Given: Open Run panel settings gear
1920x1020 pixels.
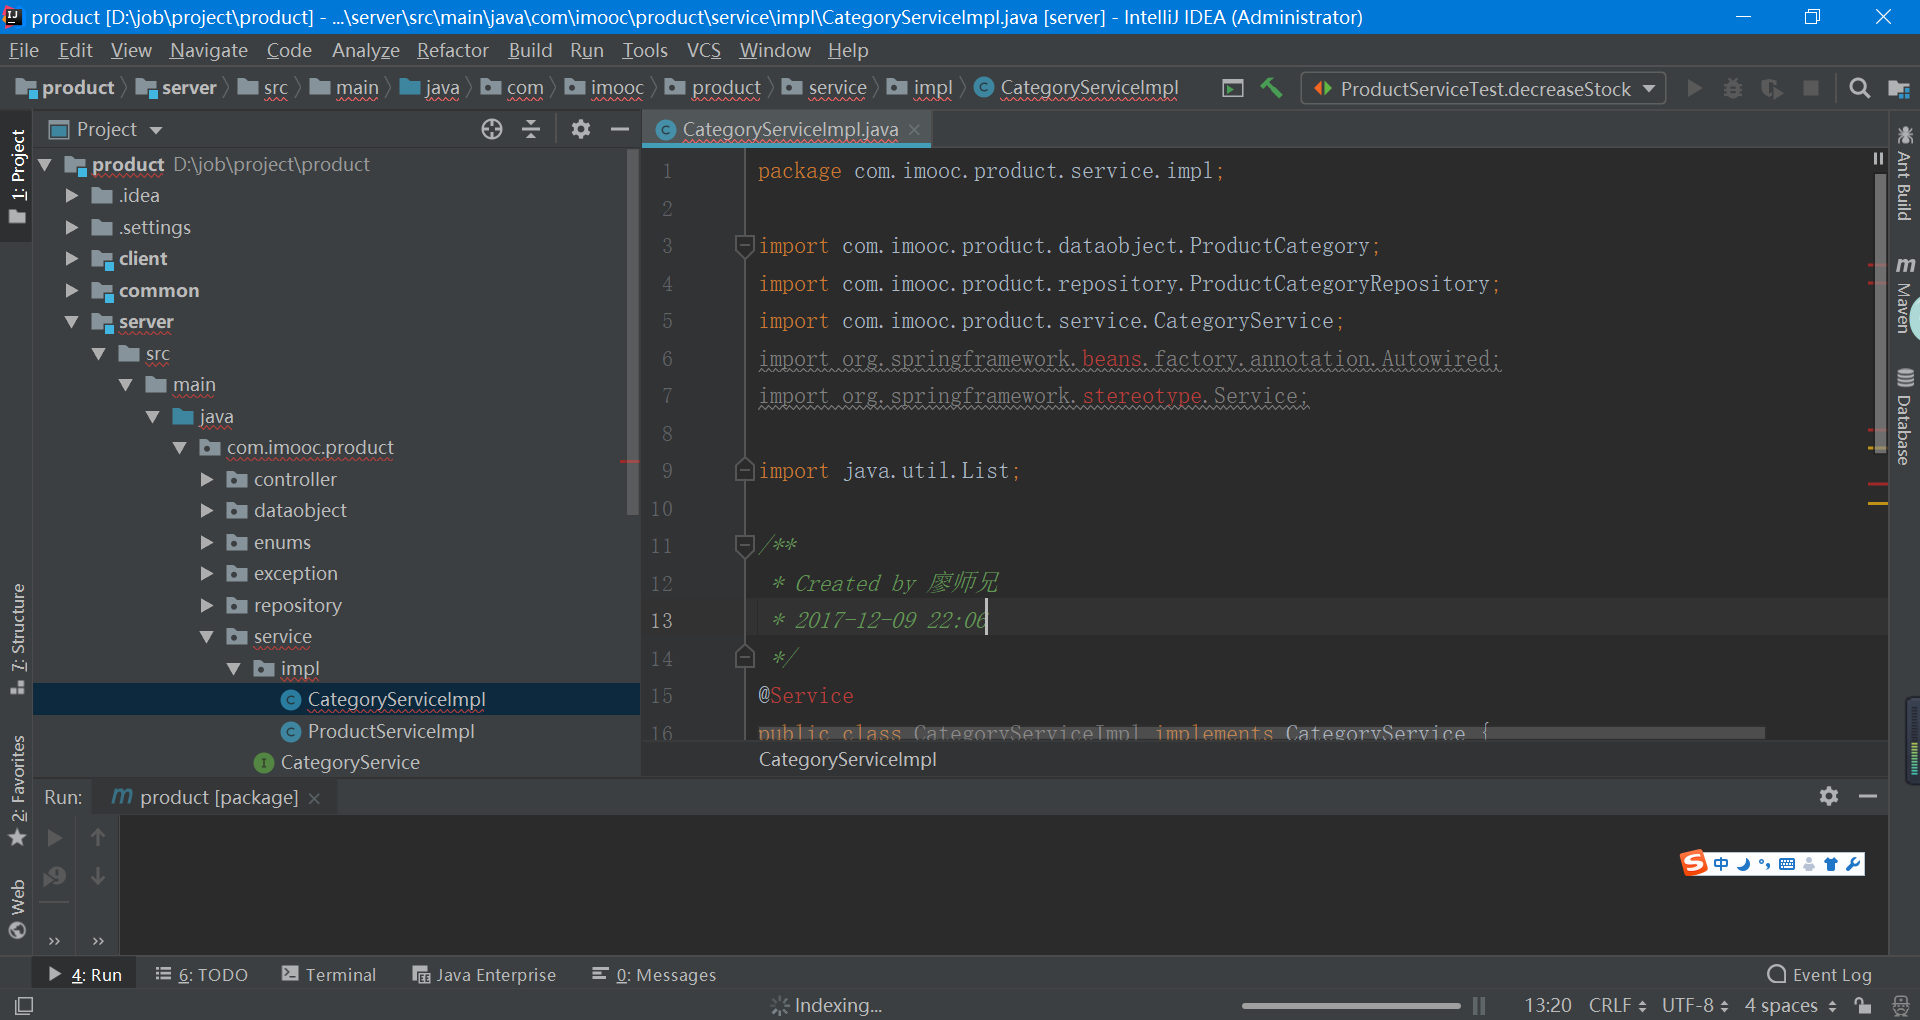Looking at the screenshot, I should coord(1829,796).
